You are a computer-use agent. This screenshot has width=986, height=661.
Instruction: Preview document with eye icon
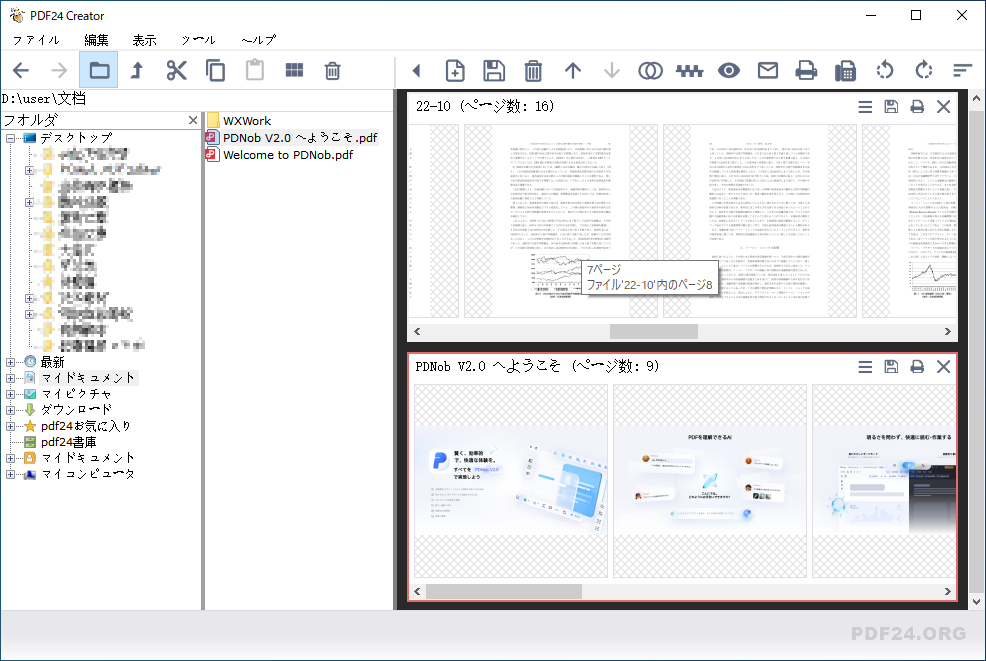[x=729, y=70]
